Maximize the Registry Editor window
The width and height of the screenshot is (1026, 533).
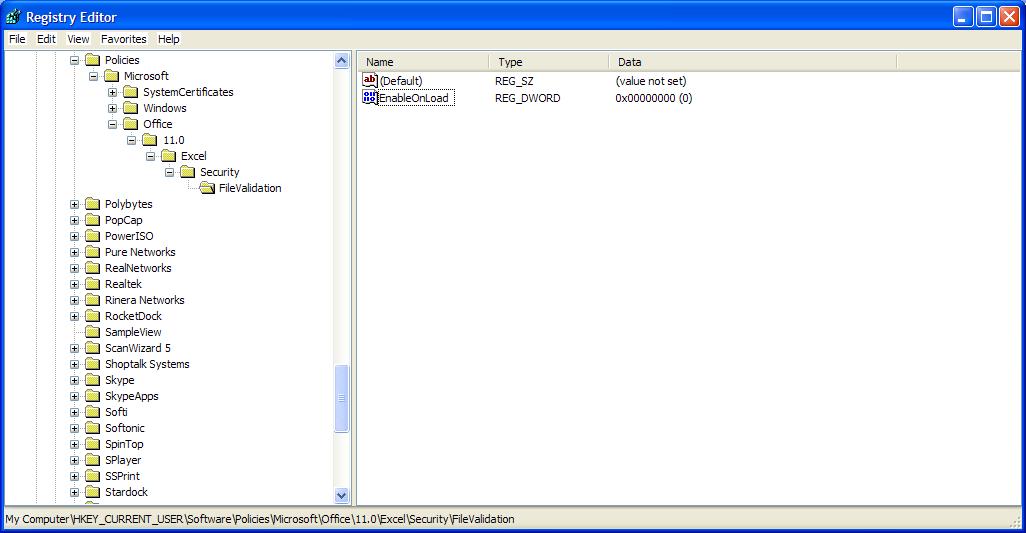click(x=985, y=16)
